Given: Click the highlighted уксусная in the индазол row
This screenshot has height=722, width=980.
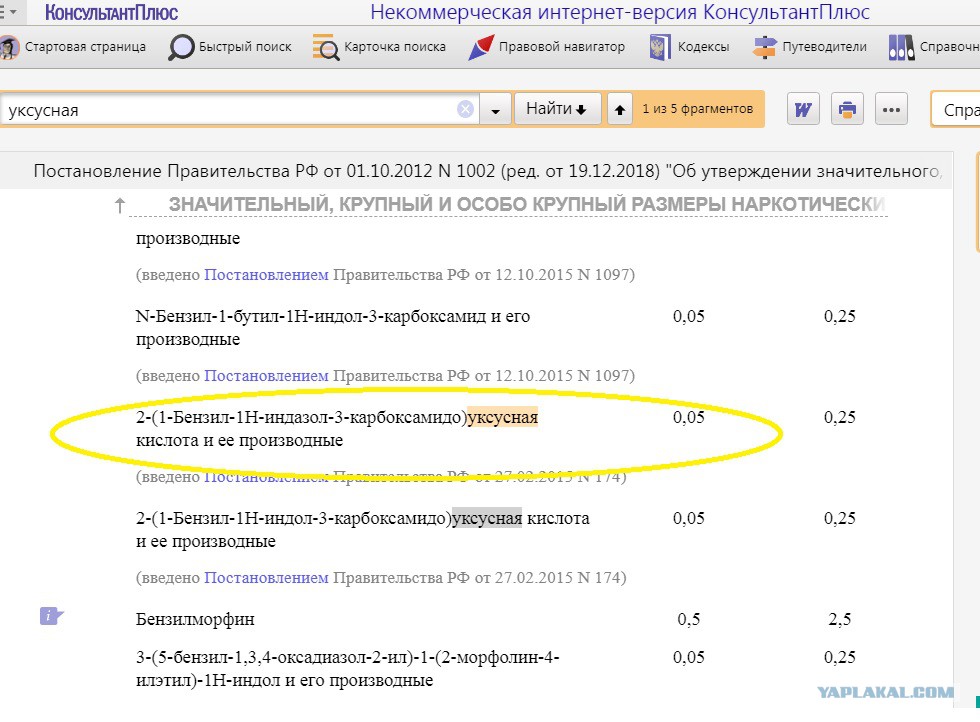Looking at the screenshot, I should [502, 418].
